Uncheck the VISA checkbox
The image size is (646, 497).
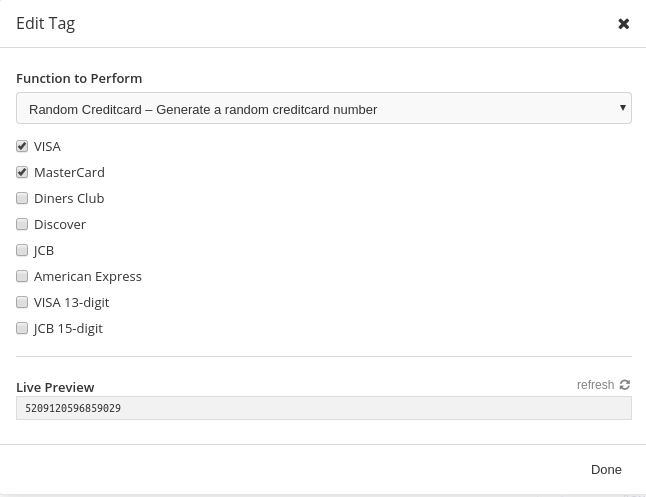pos(22,146)
